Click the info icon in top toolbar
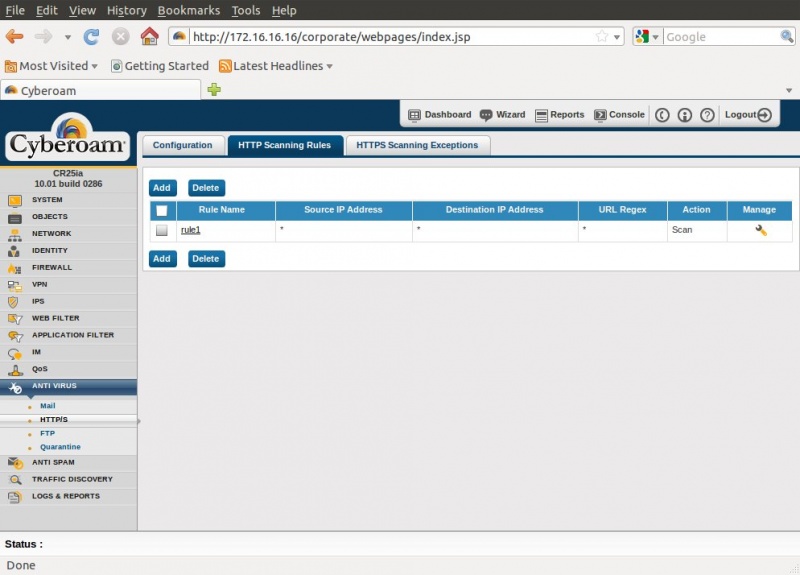Image resolution: width=800 pixels, height=575 pixels. 685,115
